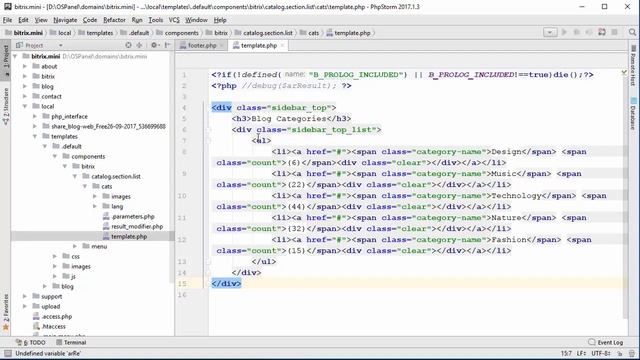Click scroll from source target icon
The image size is (640, 360).
[128, 45]
